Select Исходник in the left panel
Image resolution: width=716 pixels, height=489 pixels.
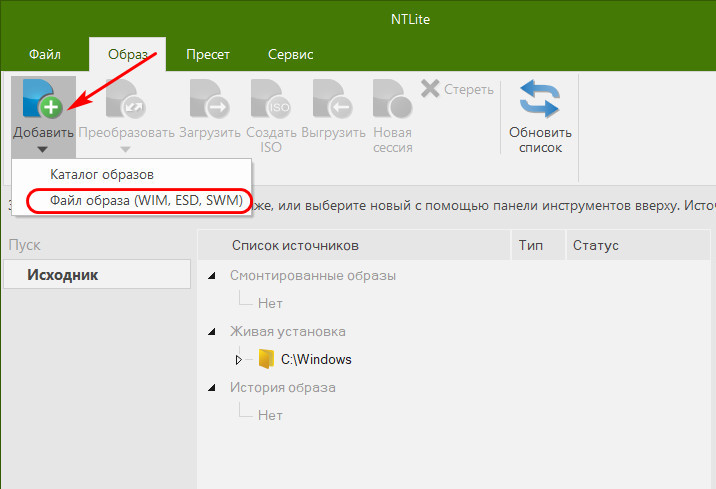point(97,274)
